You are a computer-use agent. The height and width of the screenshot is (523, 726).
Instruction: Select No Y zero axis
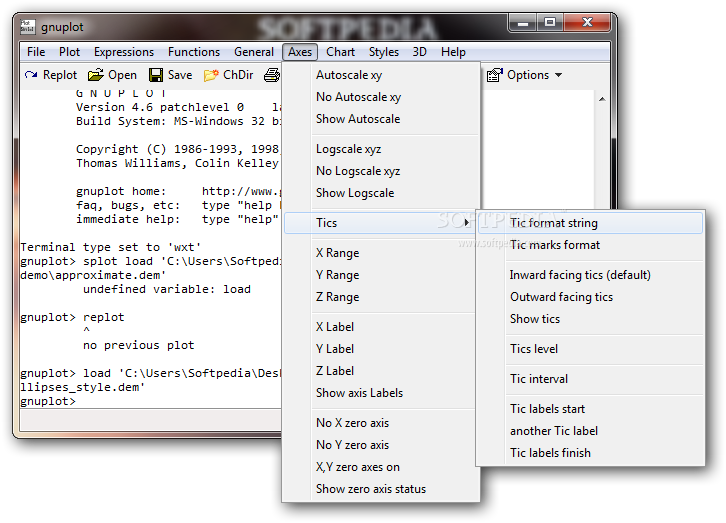point(381,445)
